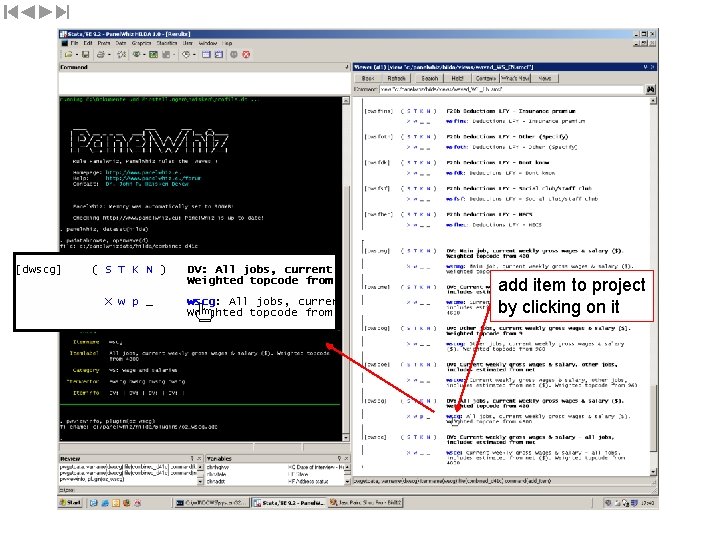Click the green Results window toolbar icon
Viewport: 720px width, 540px height.
tap(153, 55)
